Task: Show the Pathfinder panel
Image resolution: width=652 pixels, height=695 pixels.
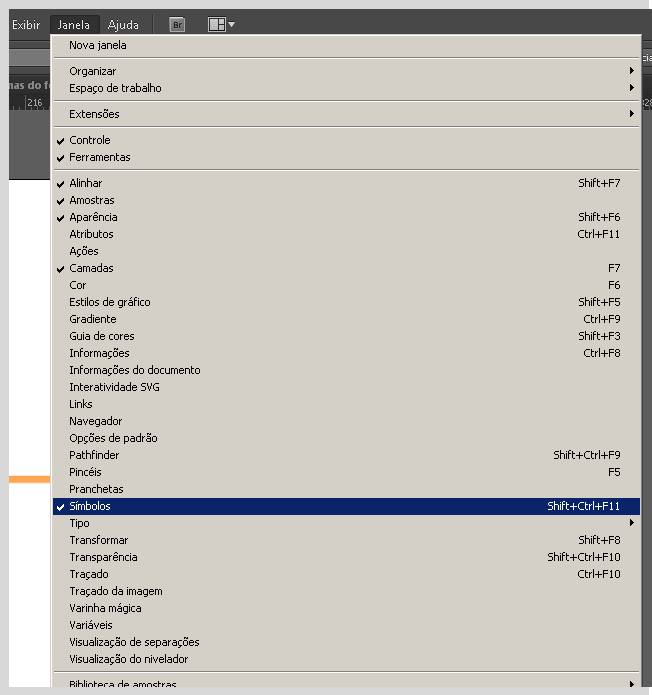Action: 347,455
